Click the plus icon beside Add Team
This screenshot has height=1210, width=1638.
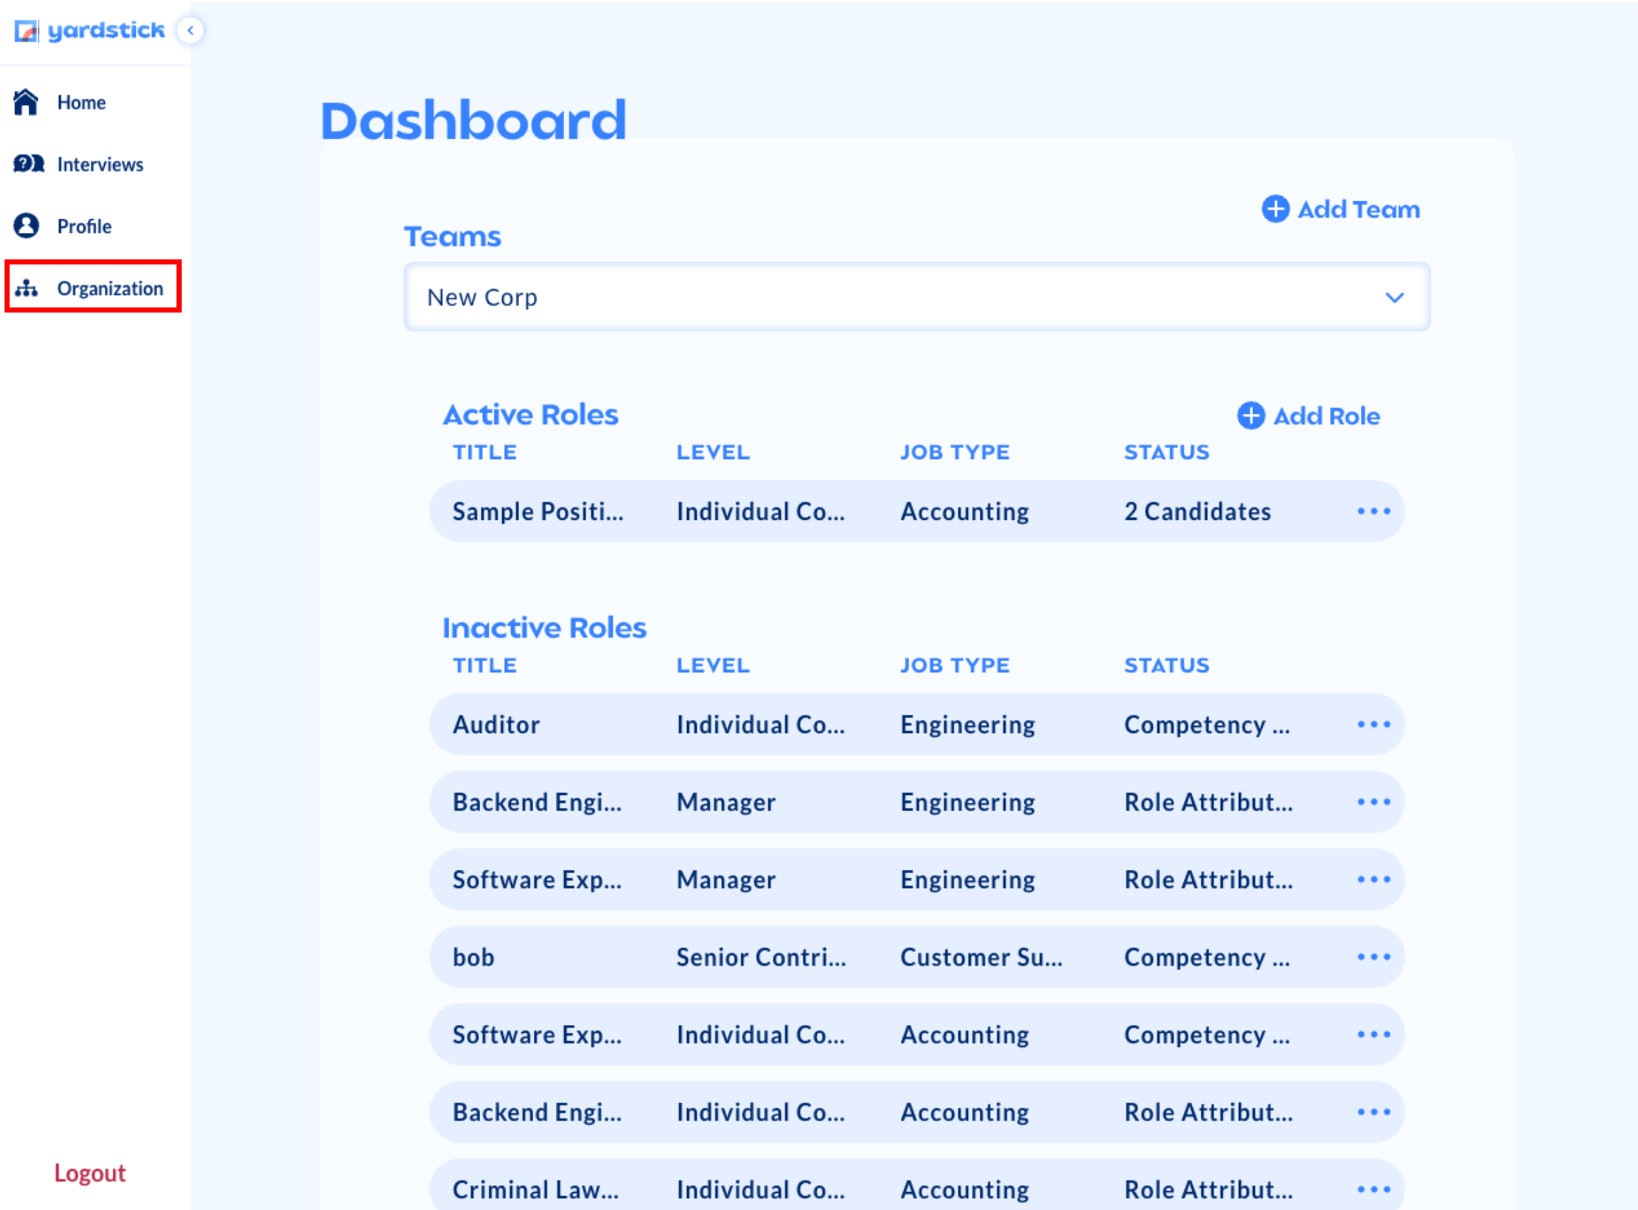coord(1274,209)
